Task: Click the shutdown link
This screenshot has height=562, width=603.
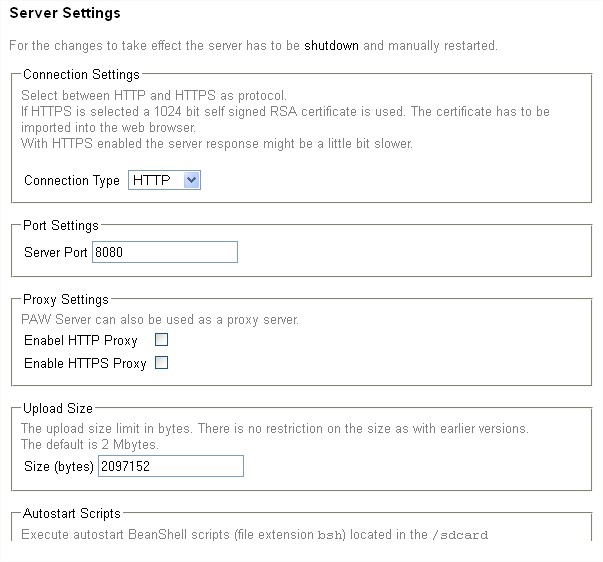Action: coord(331,46)
